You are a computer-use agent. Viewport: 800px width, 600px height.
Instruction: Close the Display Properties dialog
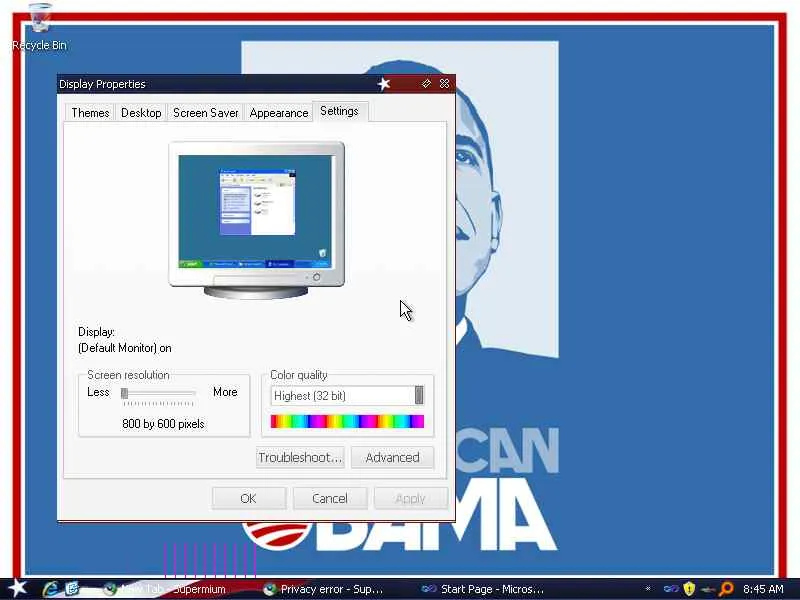point(444,83)
